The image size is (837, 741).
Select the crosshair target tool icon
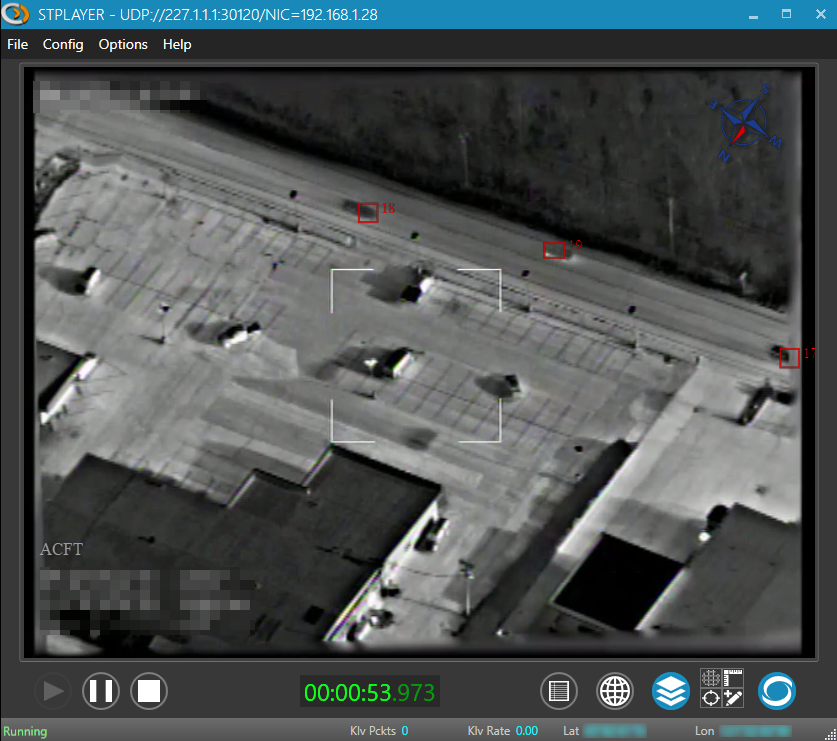point(710,699)
